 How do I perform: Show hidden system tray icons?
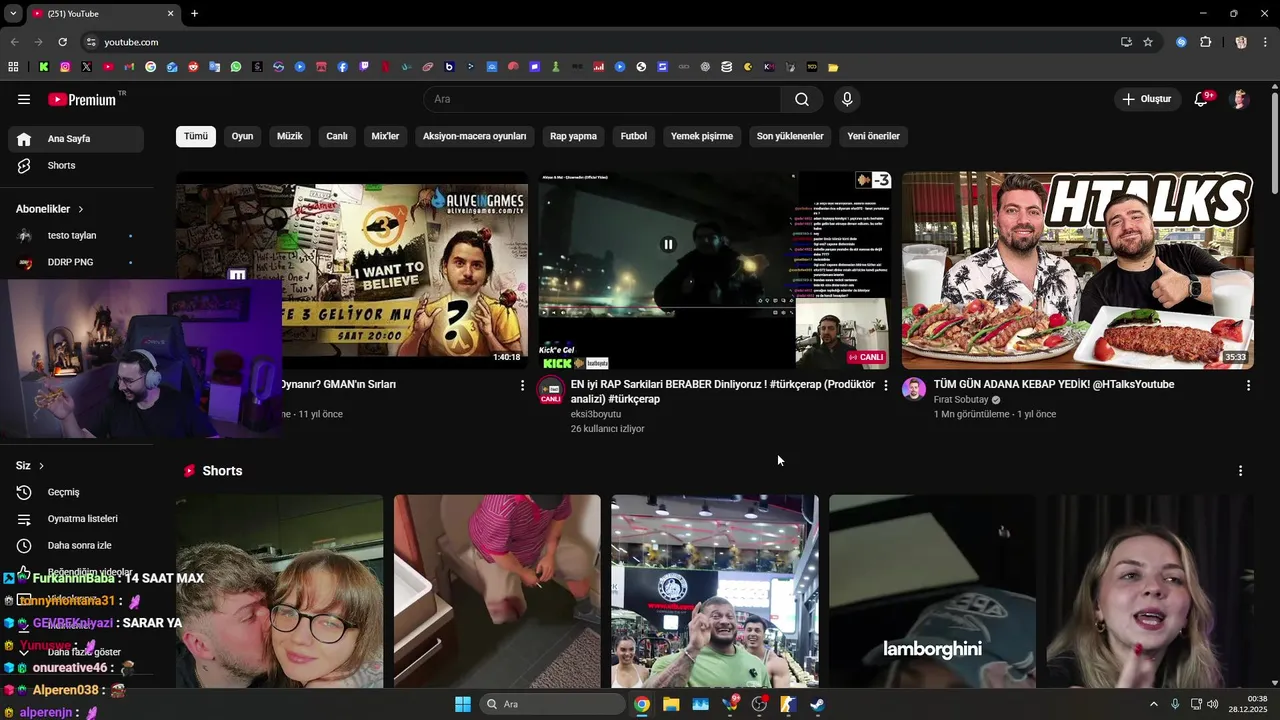pos(1153,704)
